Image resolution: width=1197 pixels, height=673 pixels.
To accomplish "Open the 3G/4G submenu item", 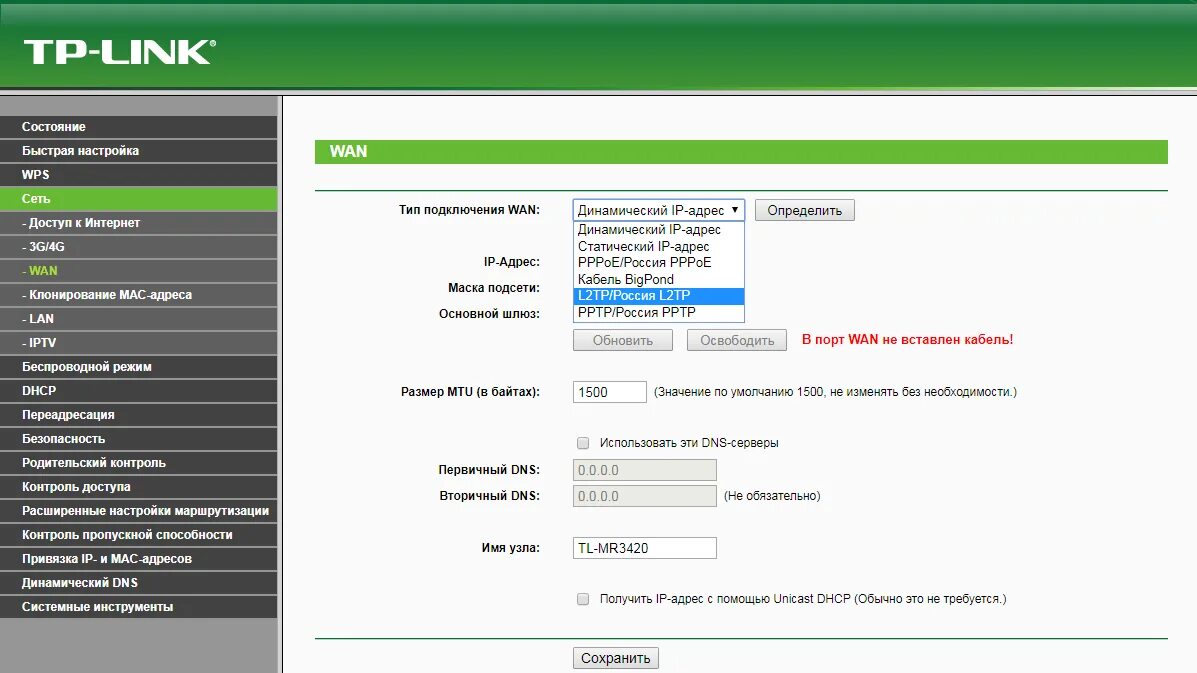I will click(x=138, y=246).
